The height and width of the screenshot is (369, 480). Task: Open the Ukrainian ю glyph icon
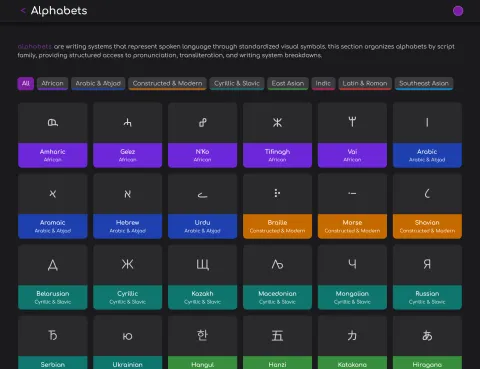pos(128,336)
